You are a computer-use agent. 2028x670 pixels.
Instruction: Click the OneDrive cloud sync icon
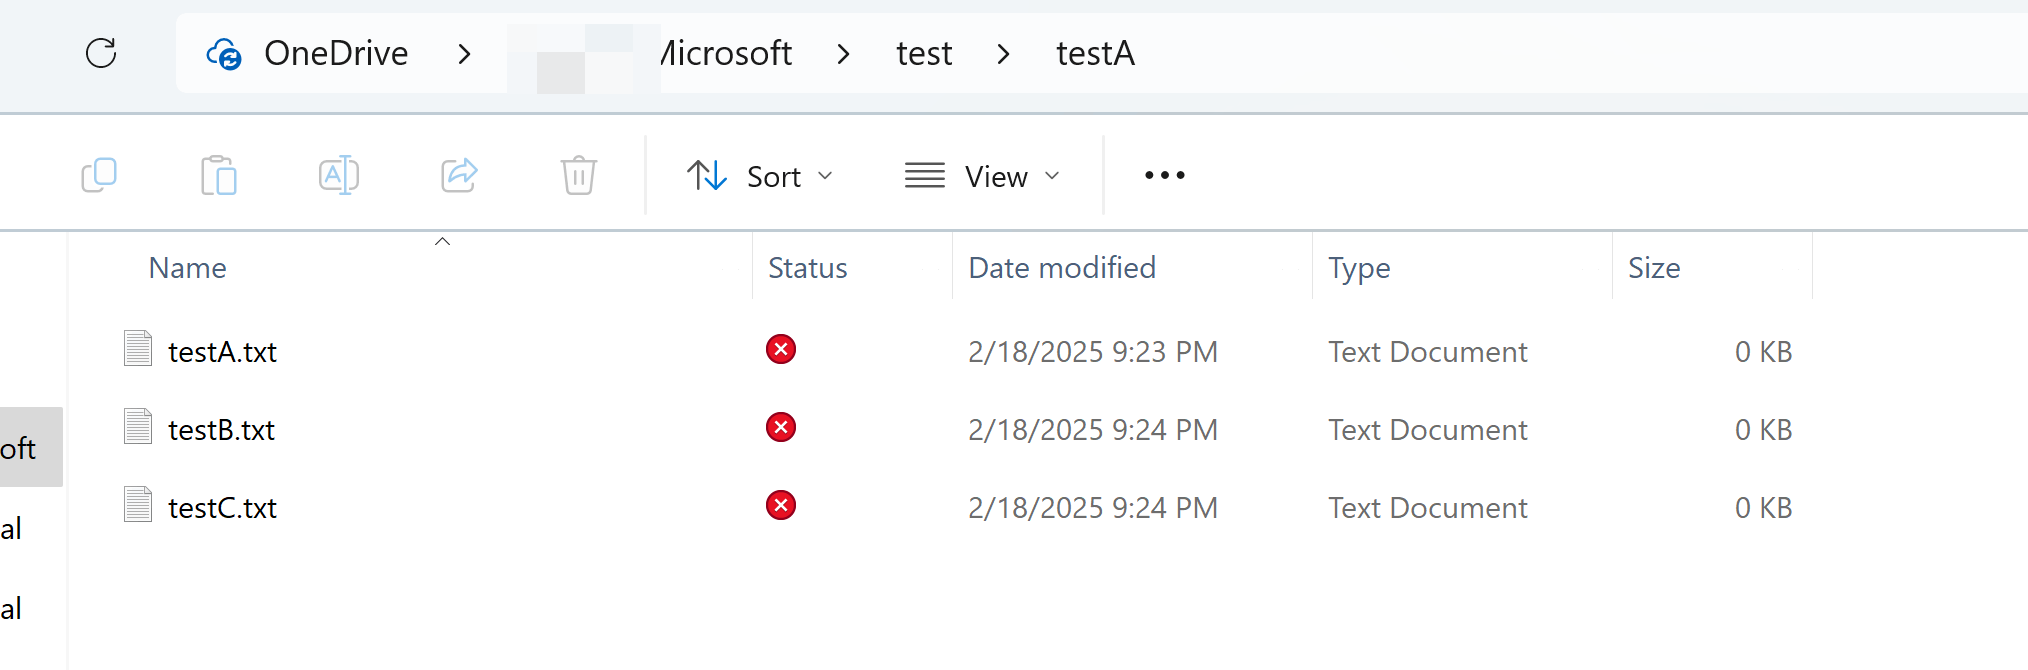tap(224, 53)
